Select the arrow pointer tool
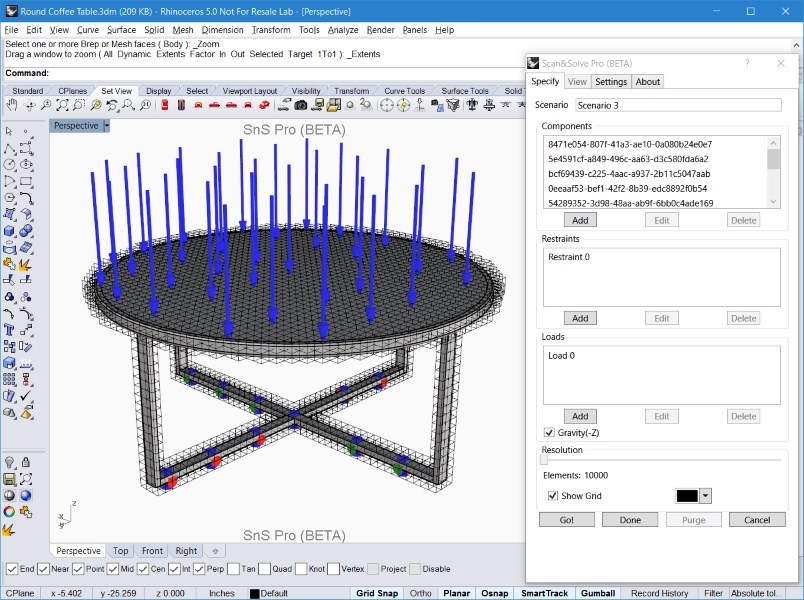This screenshot has height=600, width=804. point(9,131)
